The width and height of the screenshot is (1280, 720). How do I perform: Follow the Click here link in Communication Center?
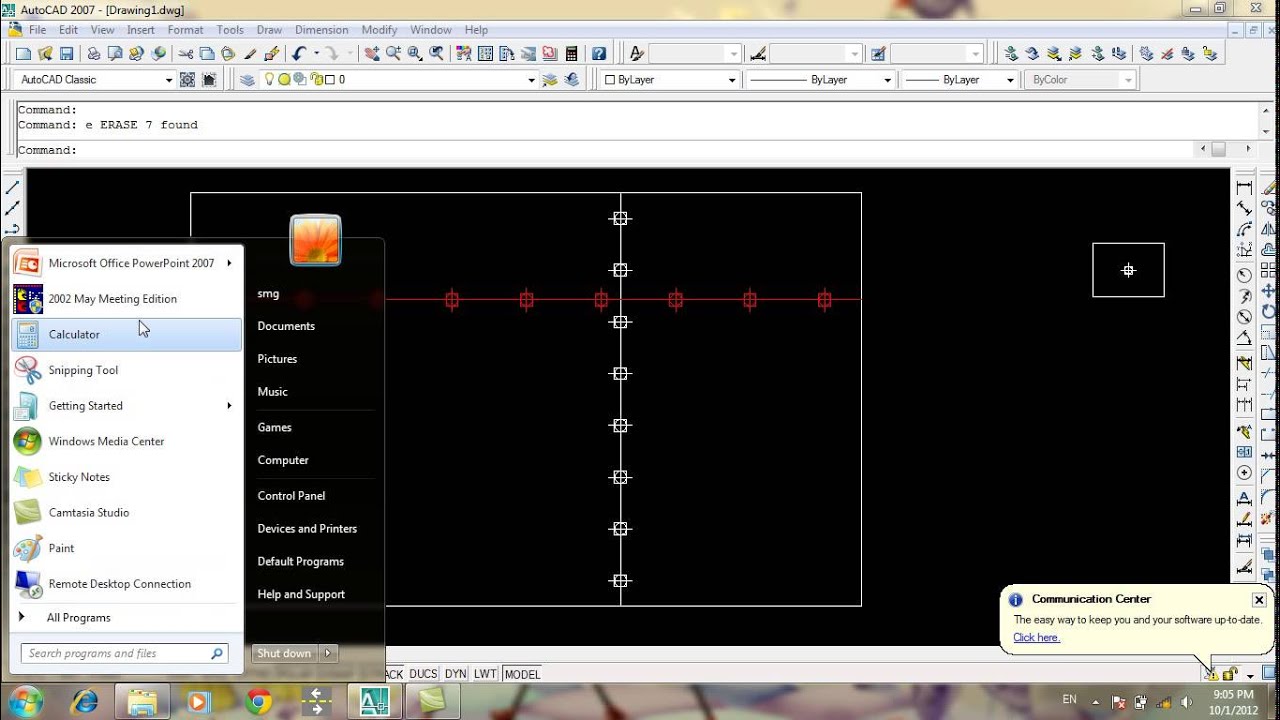tap(1036, 637)
